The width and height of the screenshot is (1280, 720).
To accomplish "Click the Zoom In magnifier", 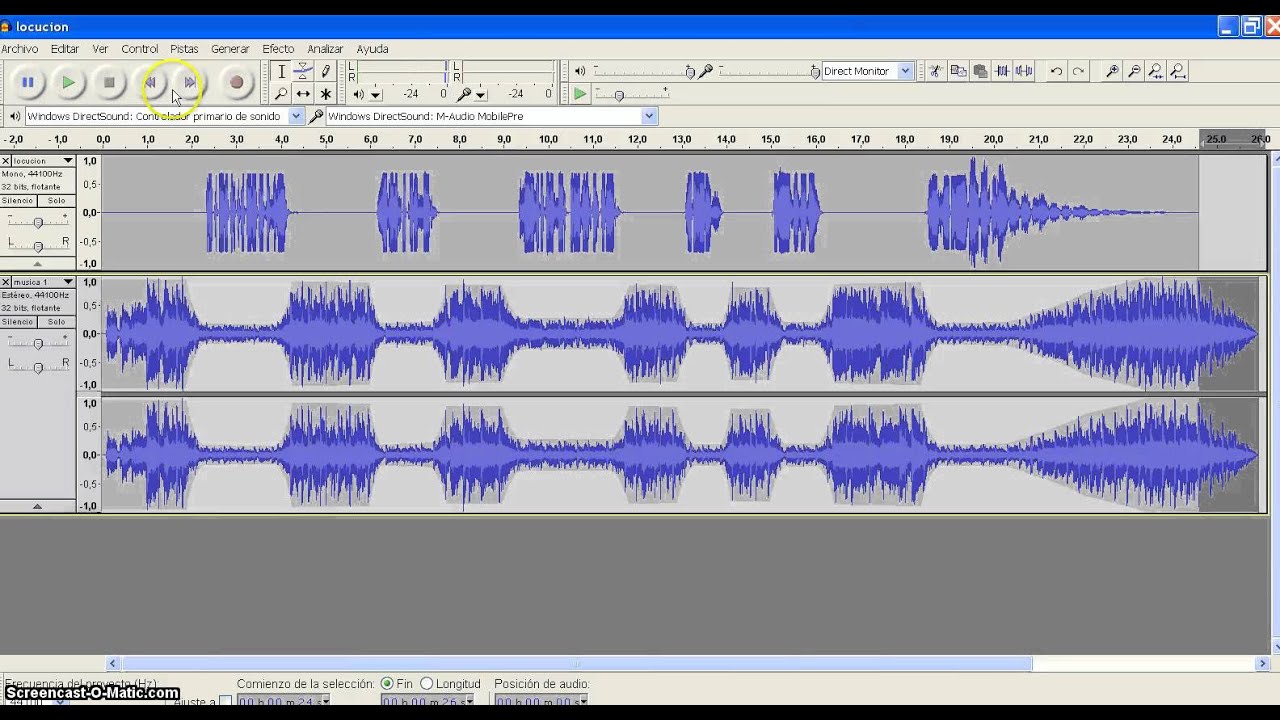I will (x=1112, y=71).
